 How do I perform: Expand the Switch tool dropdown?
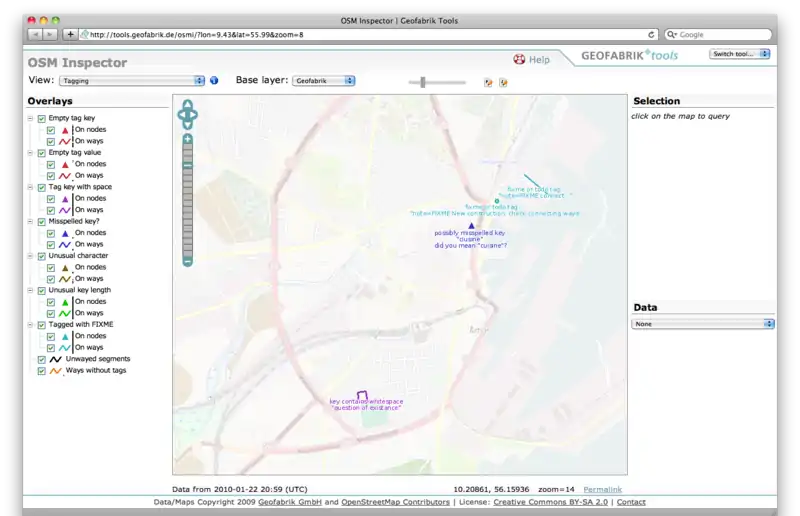[740, 54]
